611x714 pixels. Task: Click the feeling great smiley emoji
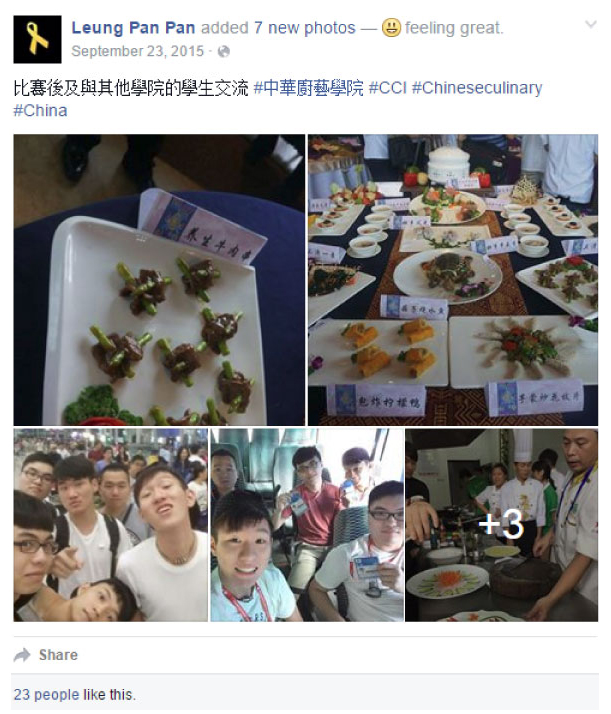[391, 28]
